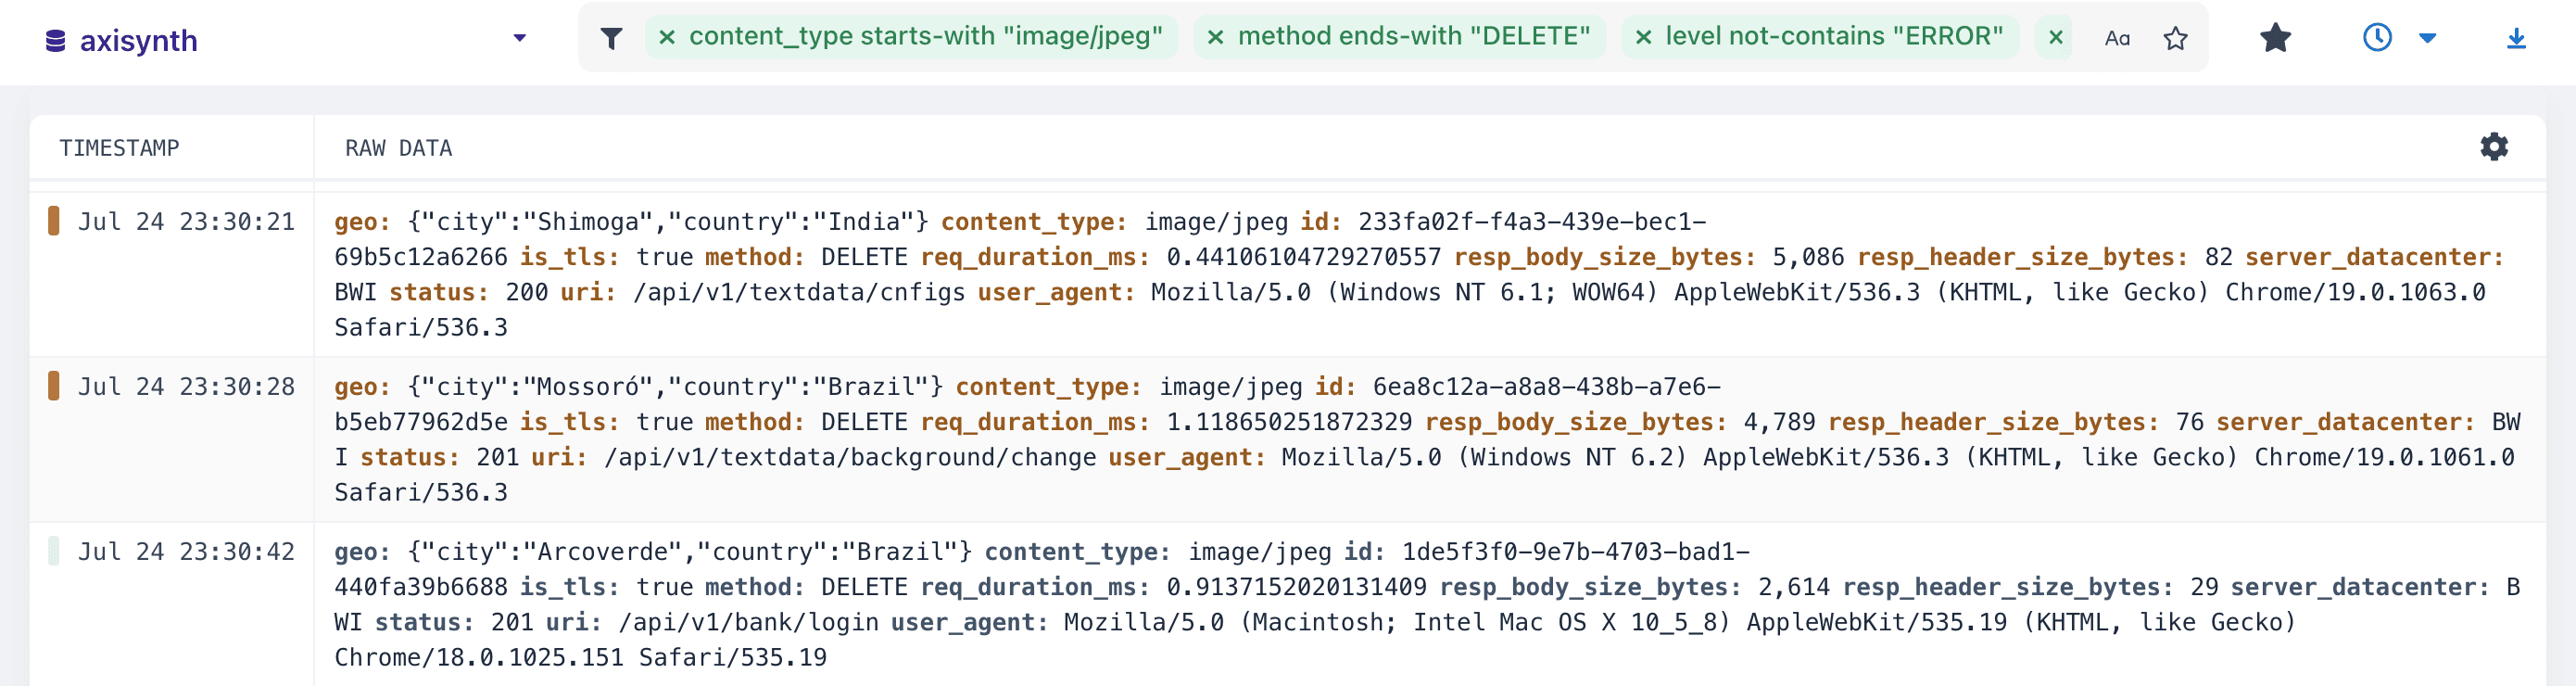The image size is (2576, 686).
Task: Remove the method ends-with DELETE filter
Action: pyautogui.click(x=1215, y=37)
